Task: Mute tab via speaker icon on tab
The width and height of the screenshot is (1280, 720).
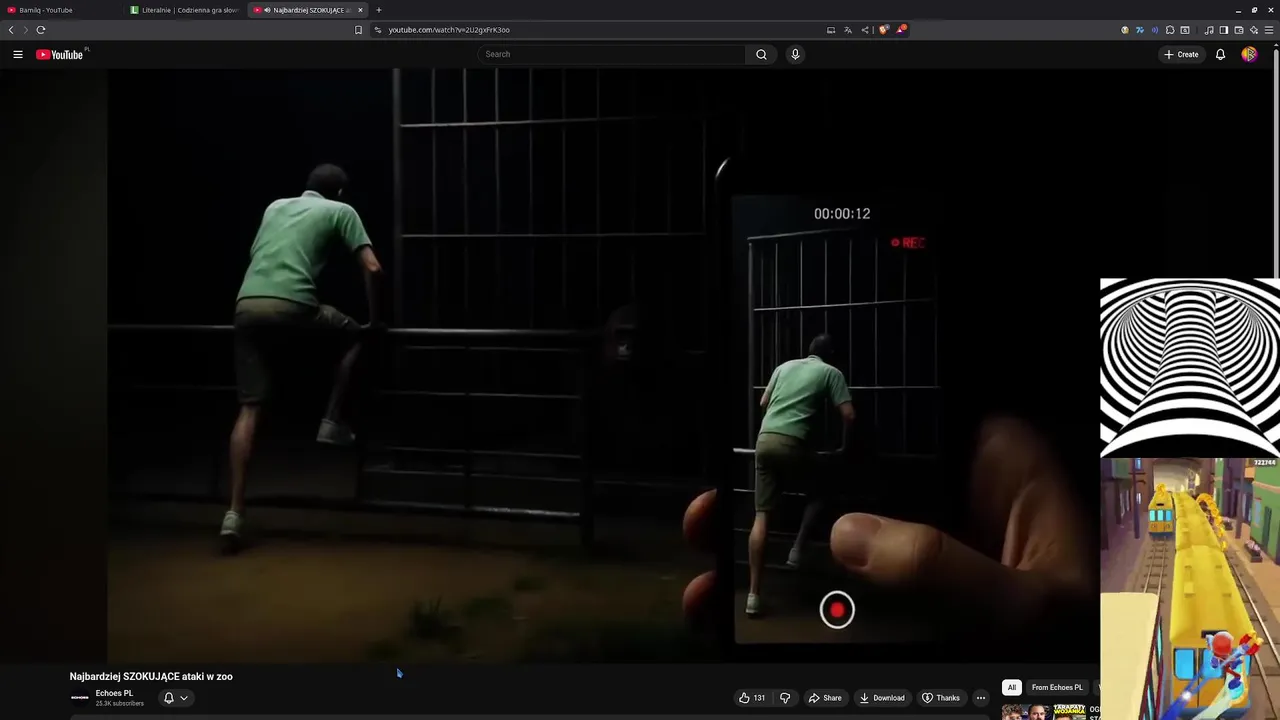Action: [x=267, y=10]
